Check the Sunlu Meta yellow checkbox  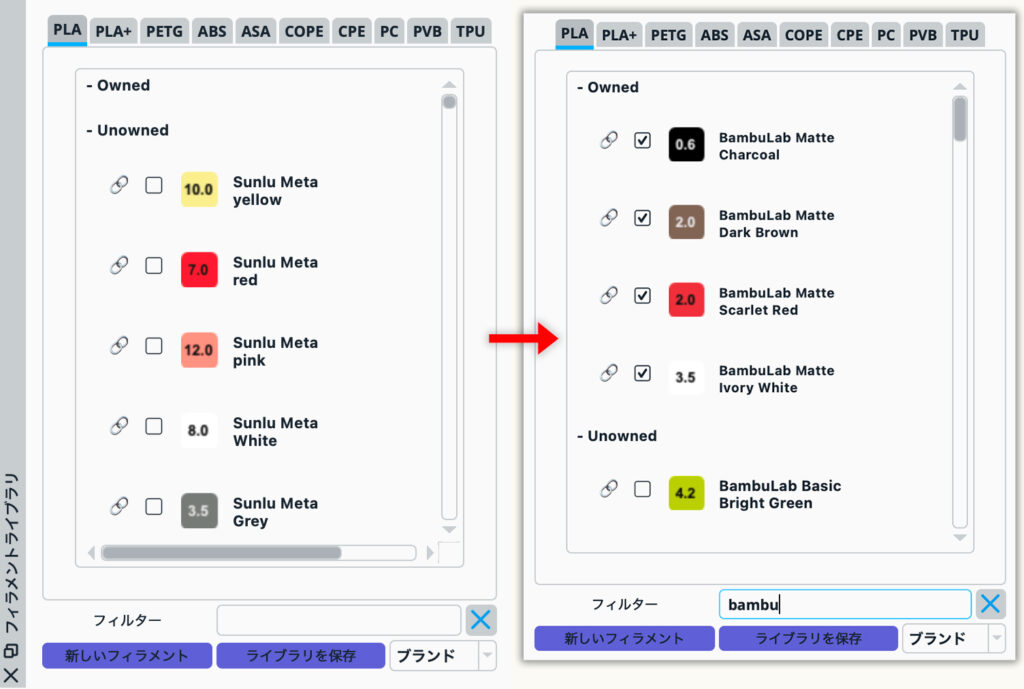coord(154,185)
